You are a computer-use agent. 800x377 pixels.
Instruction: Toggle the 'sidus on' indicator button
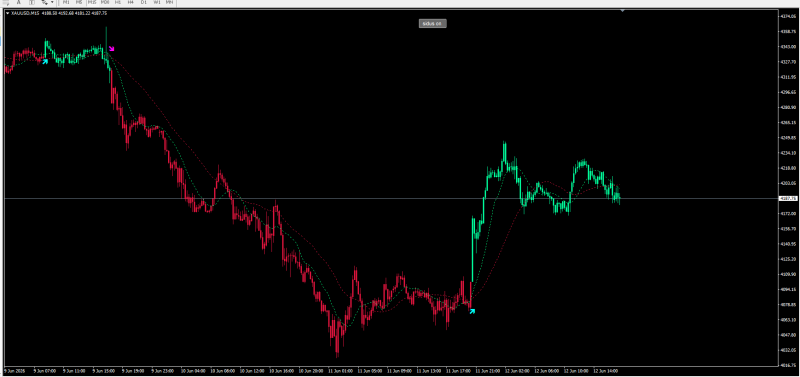coord(433,23)
